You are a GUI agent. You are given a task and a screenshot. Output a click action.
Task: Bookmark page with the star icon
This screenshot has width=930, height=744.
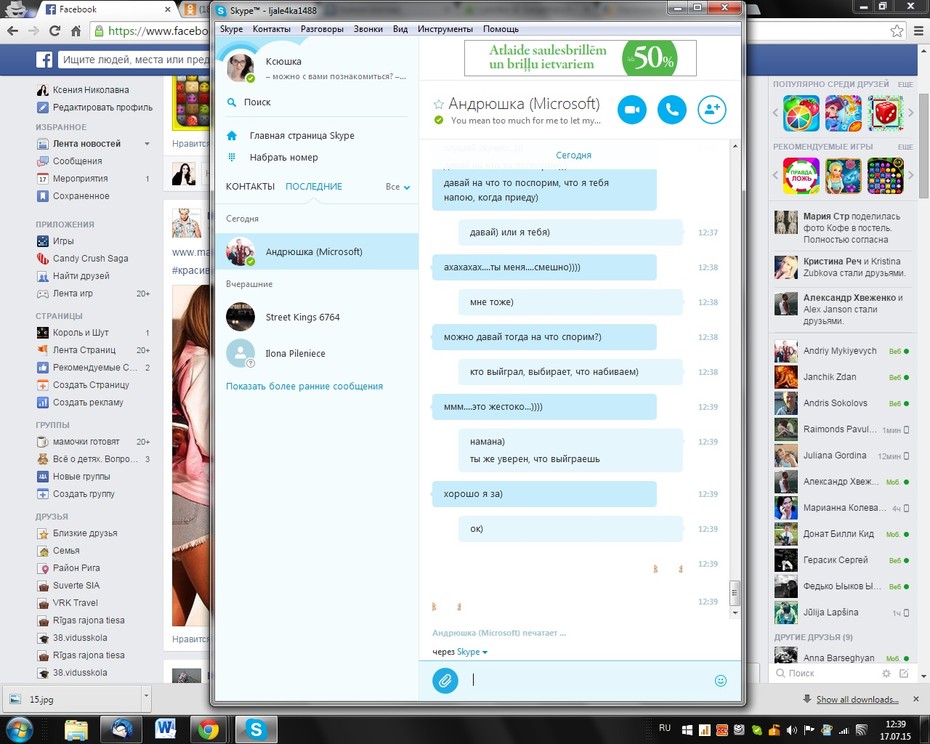[897, 31]
